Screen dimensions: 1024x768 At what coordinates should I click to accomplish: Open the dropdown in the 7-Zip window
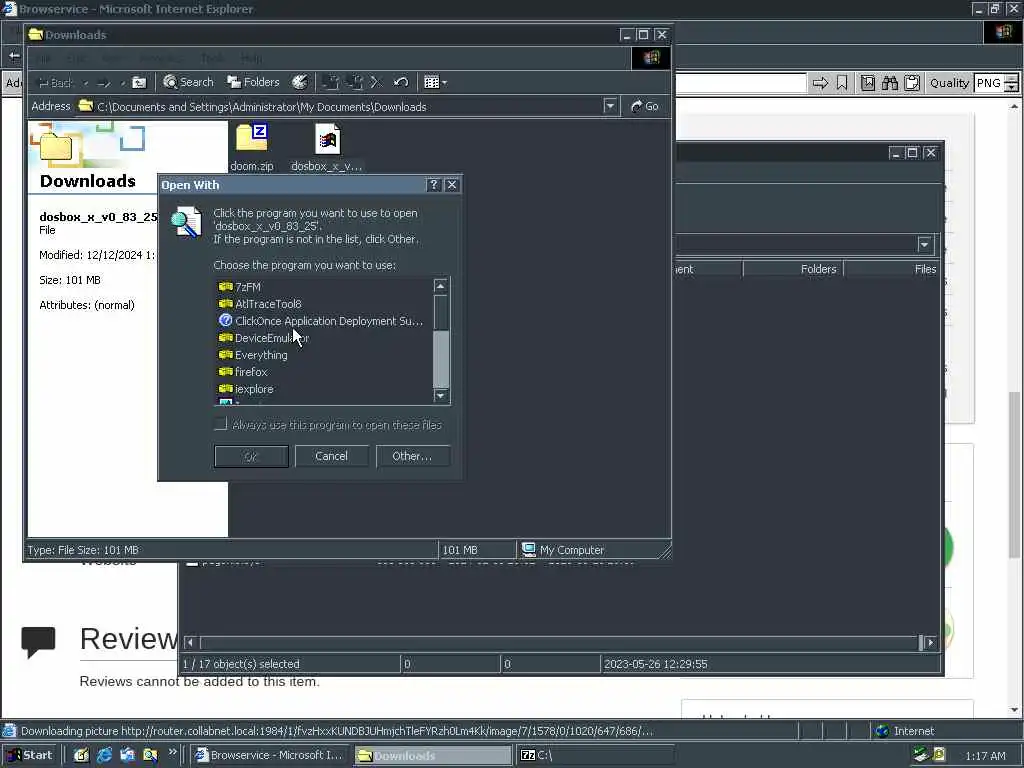click(924, 245)
